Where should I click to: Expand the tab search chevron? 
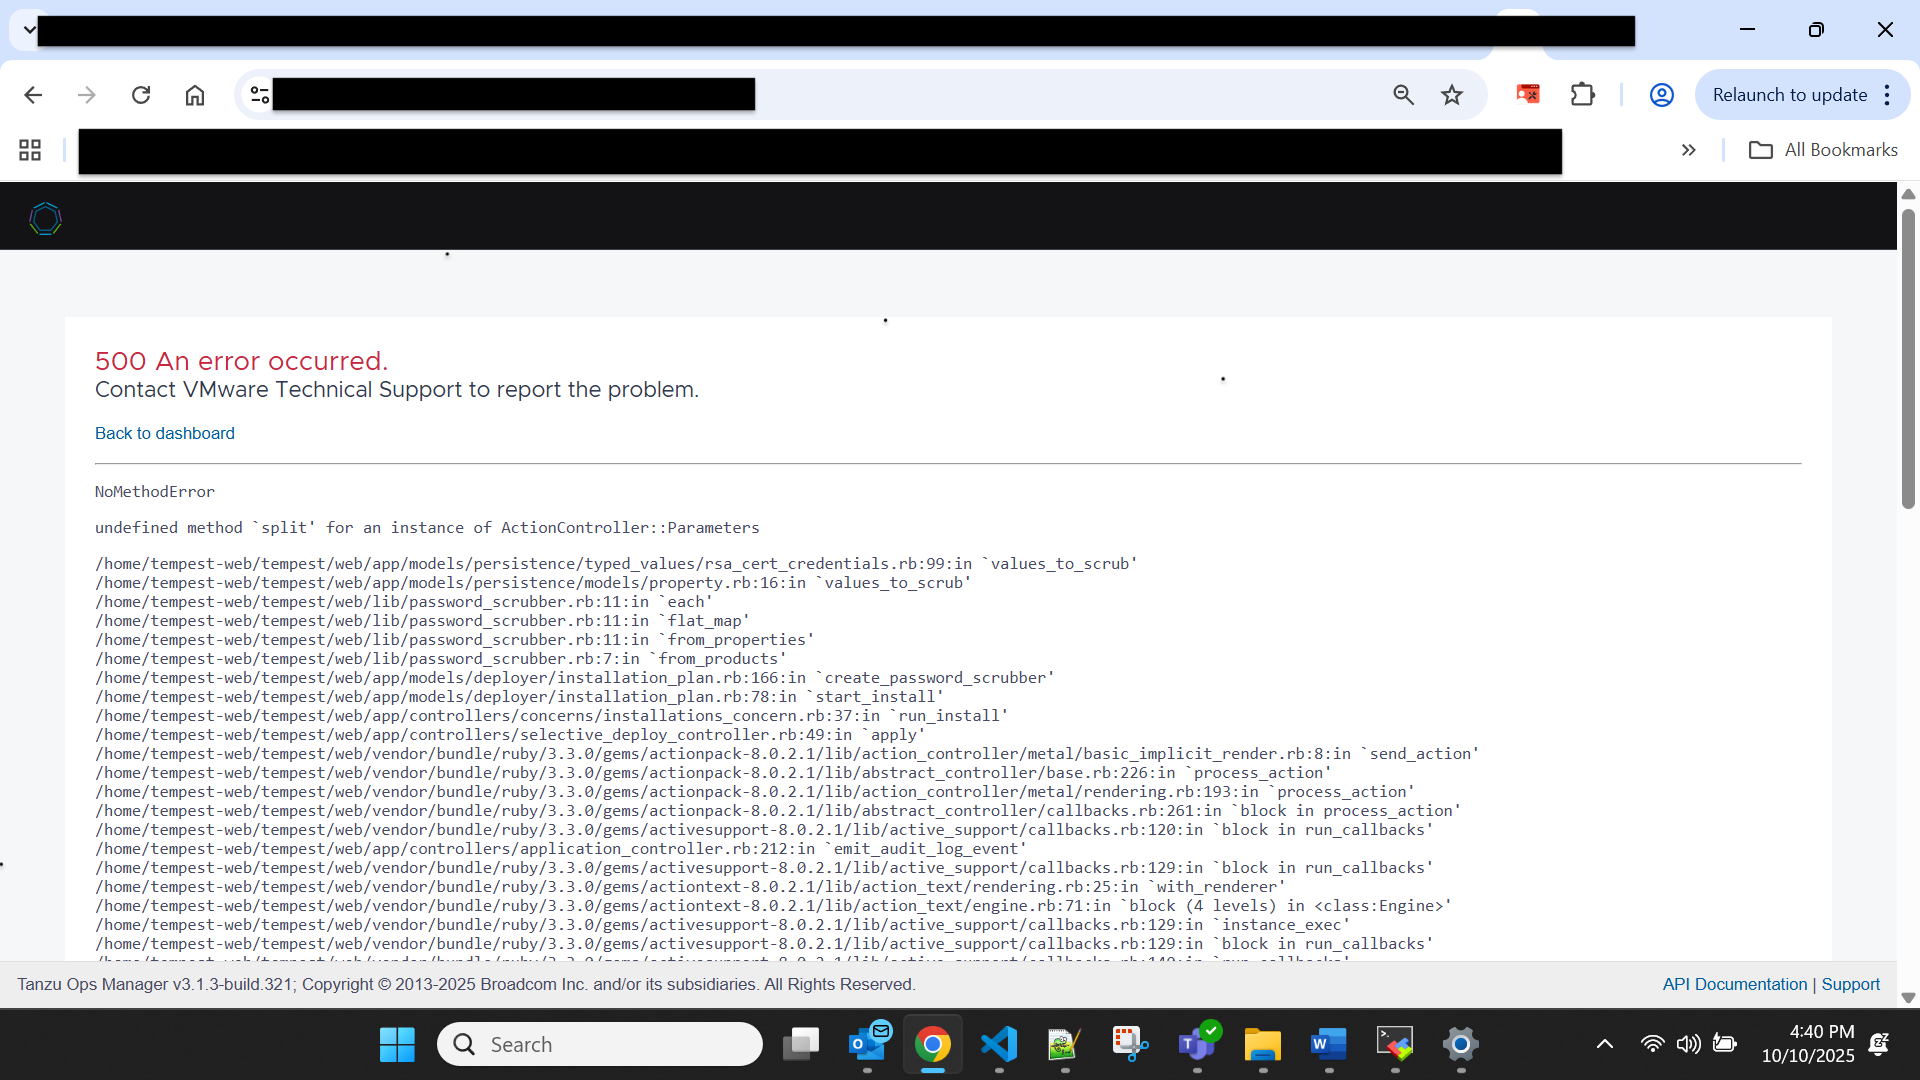click(x=30, y=30)
